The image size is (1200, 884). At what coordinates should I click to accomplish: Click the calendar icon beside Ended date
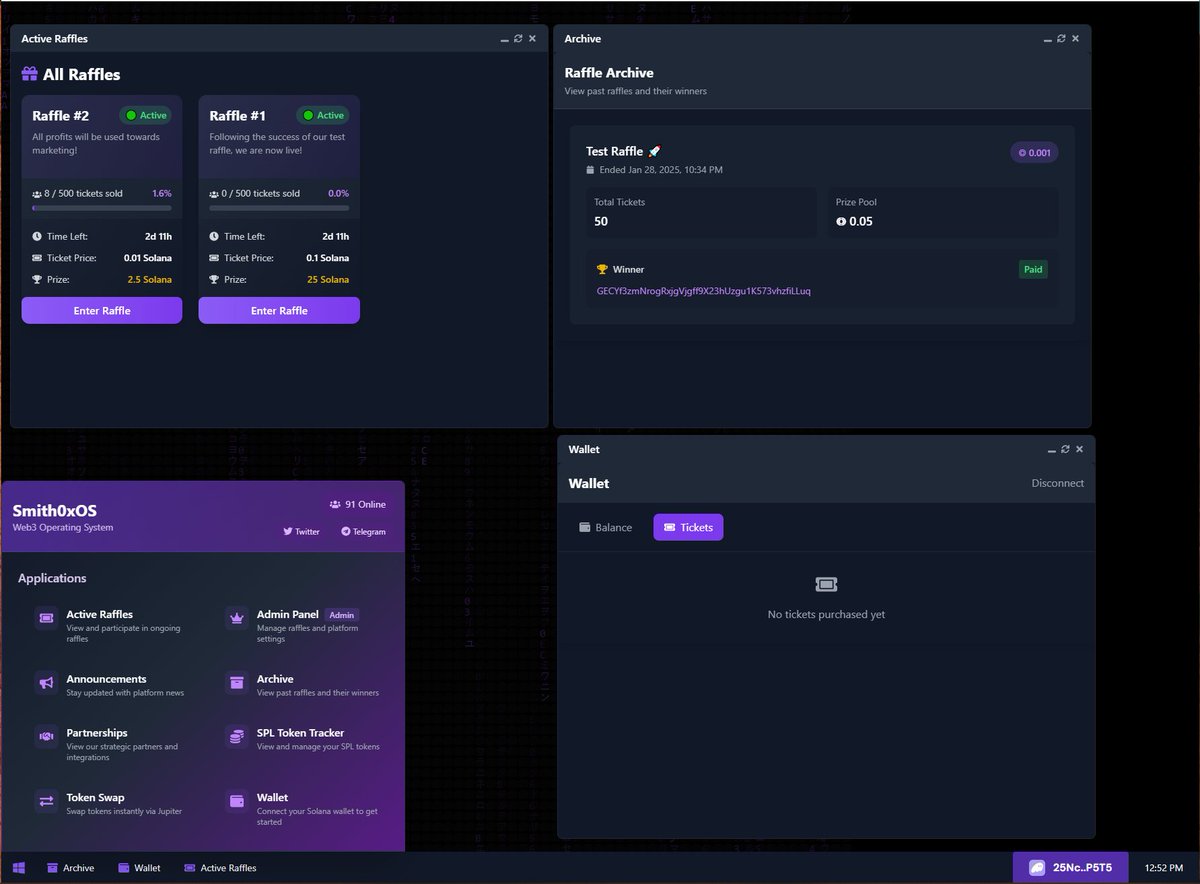point(590,170)
